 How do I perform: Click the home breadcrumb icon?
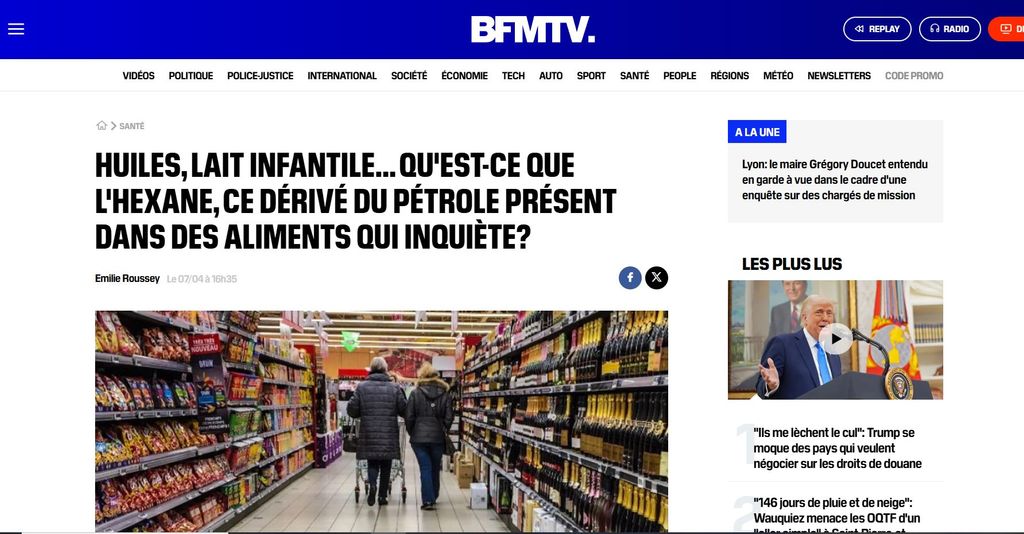click(101, 126)
